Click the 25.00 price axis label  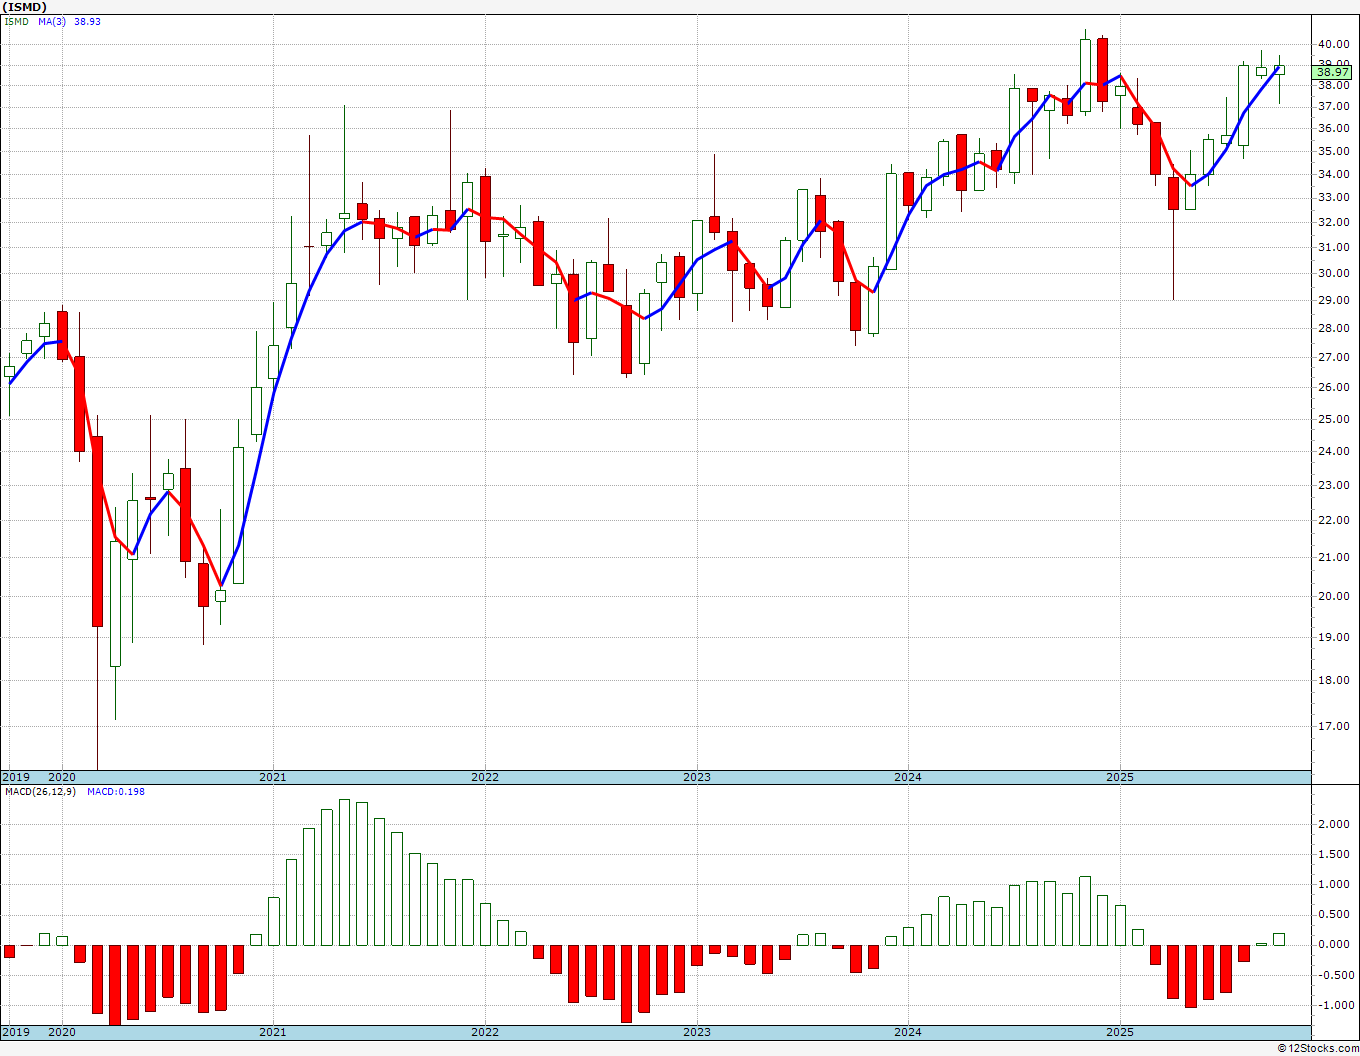(x=1333, y=419)
